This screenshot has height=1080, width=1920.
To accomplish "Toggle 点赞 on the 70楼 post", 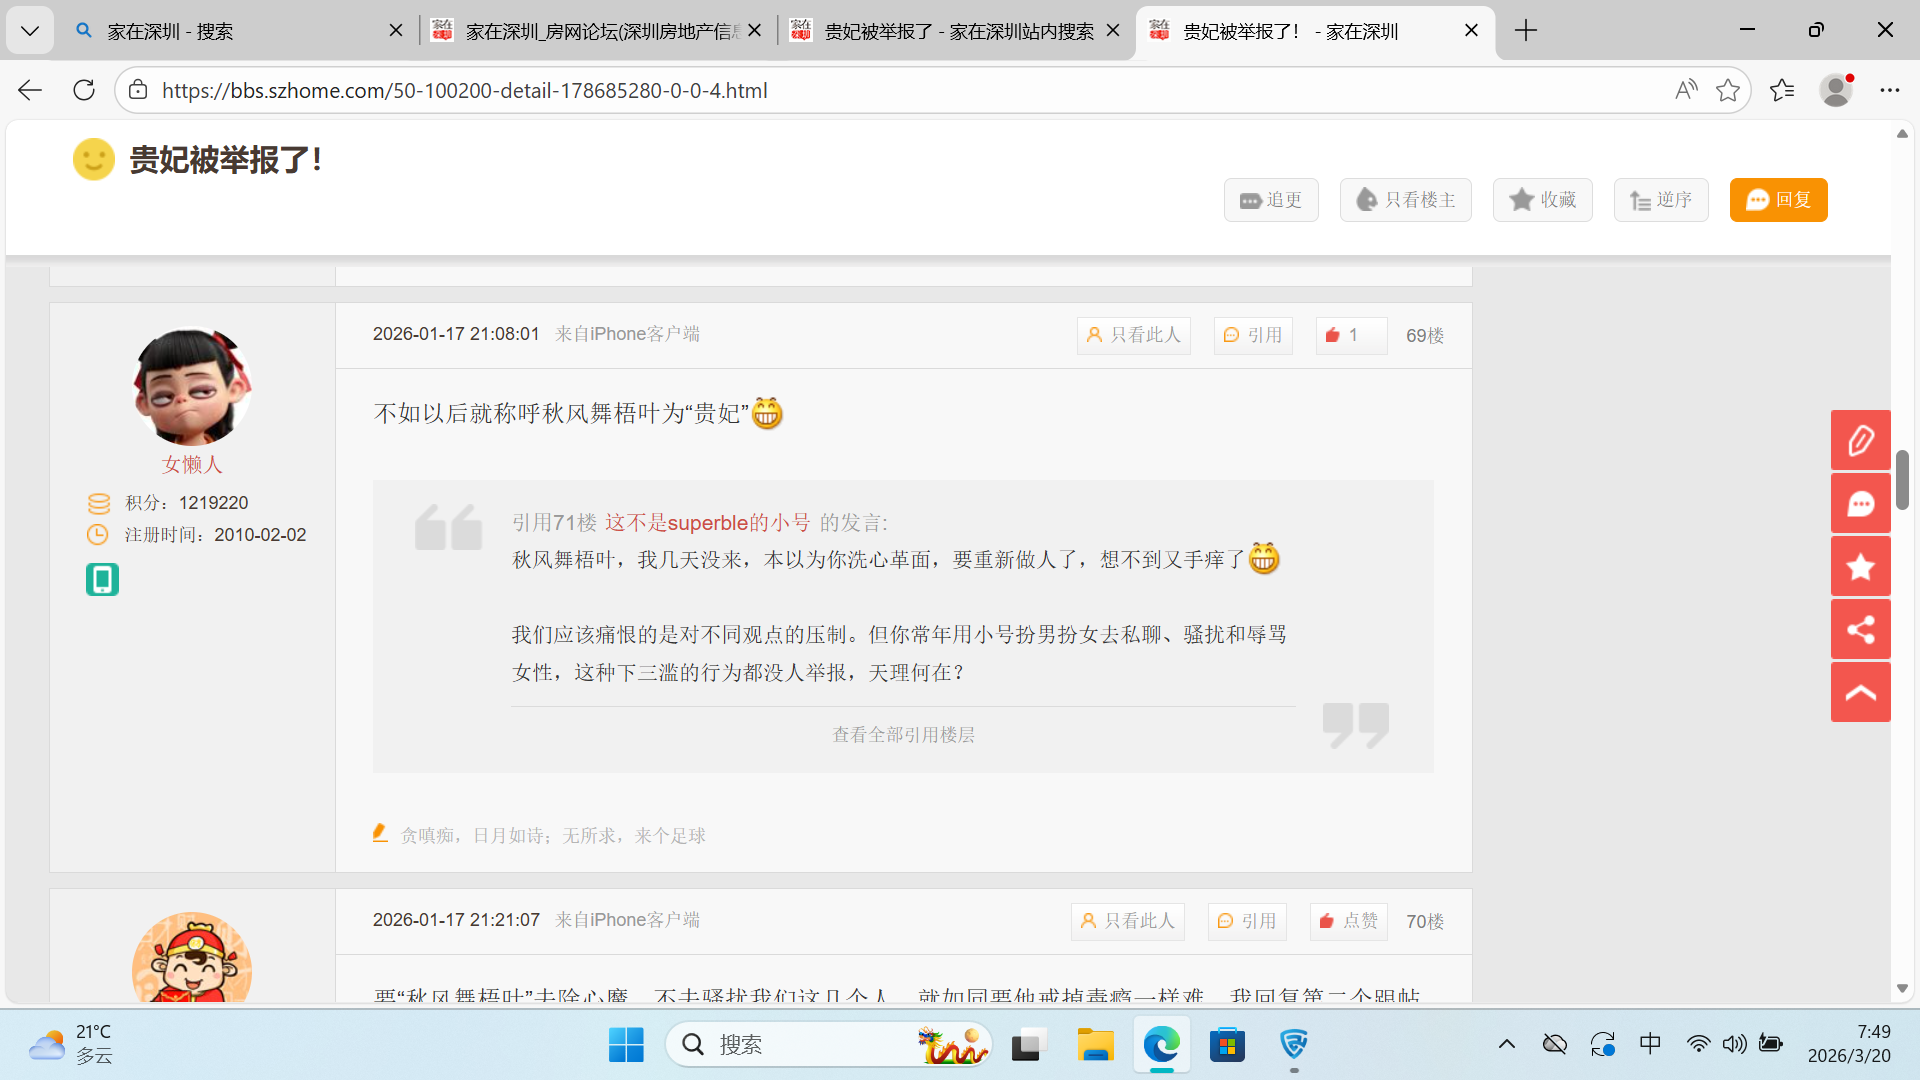I will tap(1348, 921).
